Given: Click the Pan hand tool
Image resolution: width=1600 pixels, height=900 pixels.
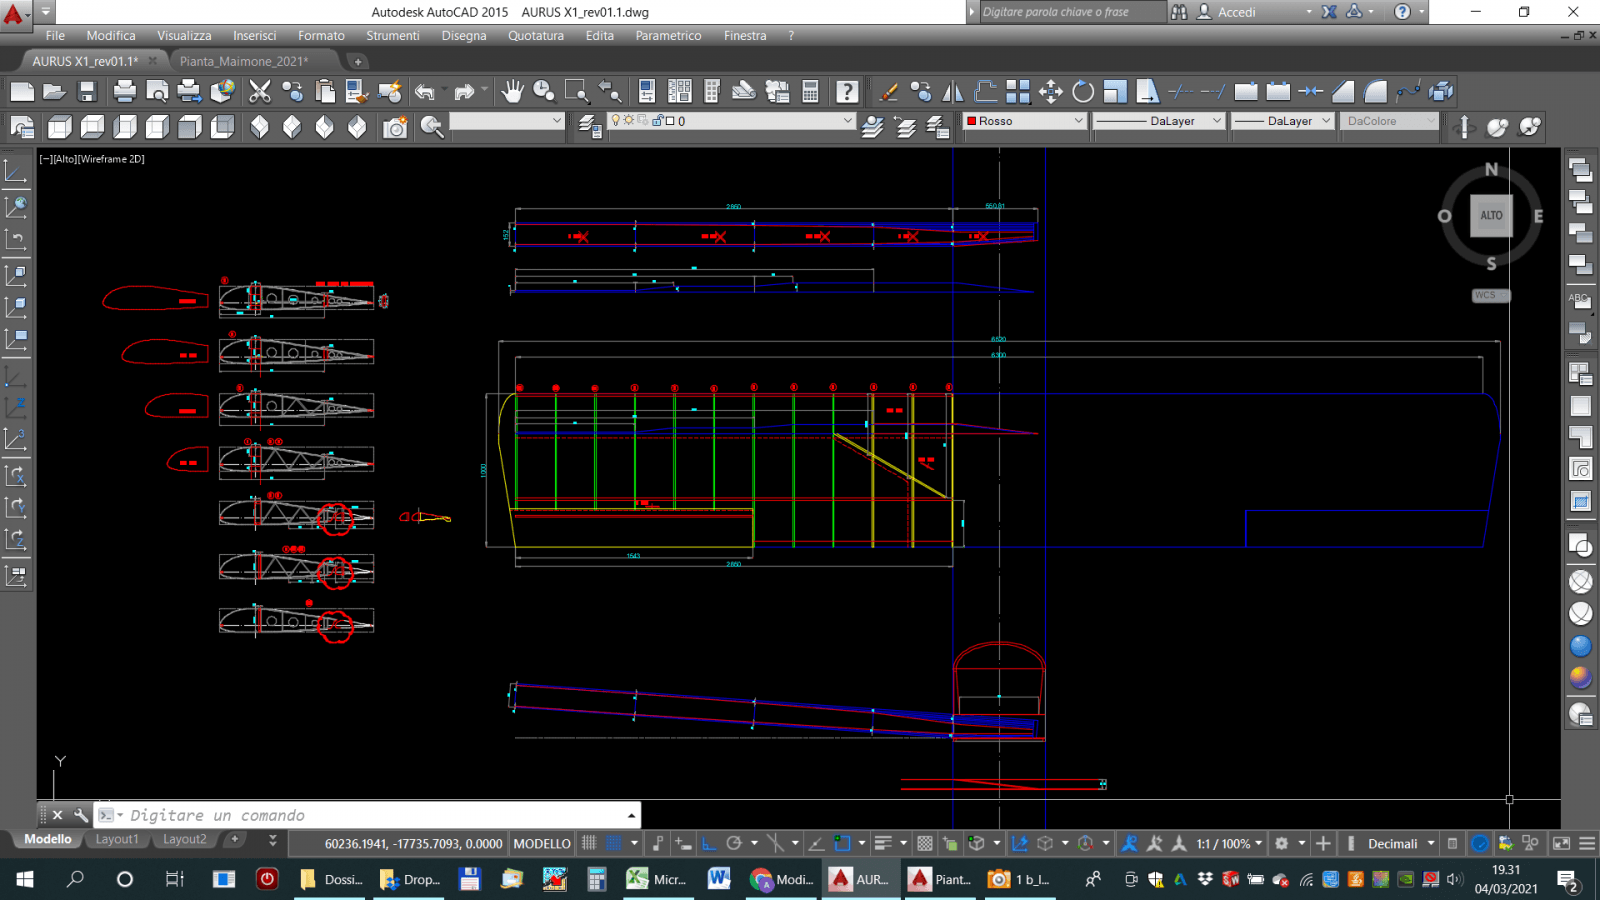Looking at the screenshot, I should pyautogui.click(x=512, y=92).
